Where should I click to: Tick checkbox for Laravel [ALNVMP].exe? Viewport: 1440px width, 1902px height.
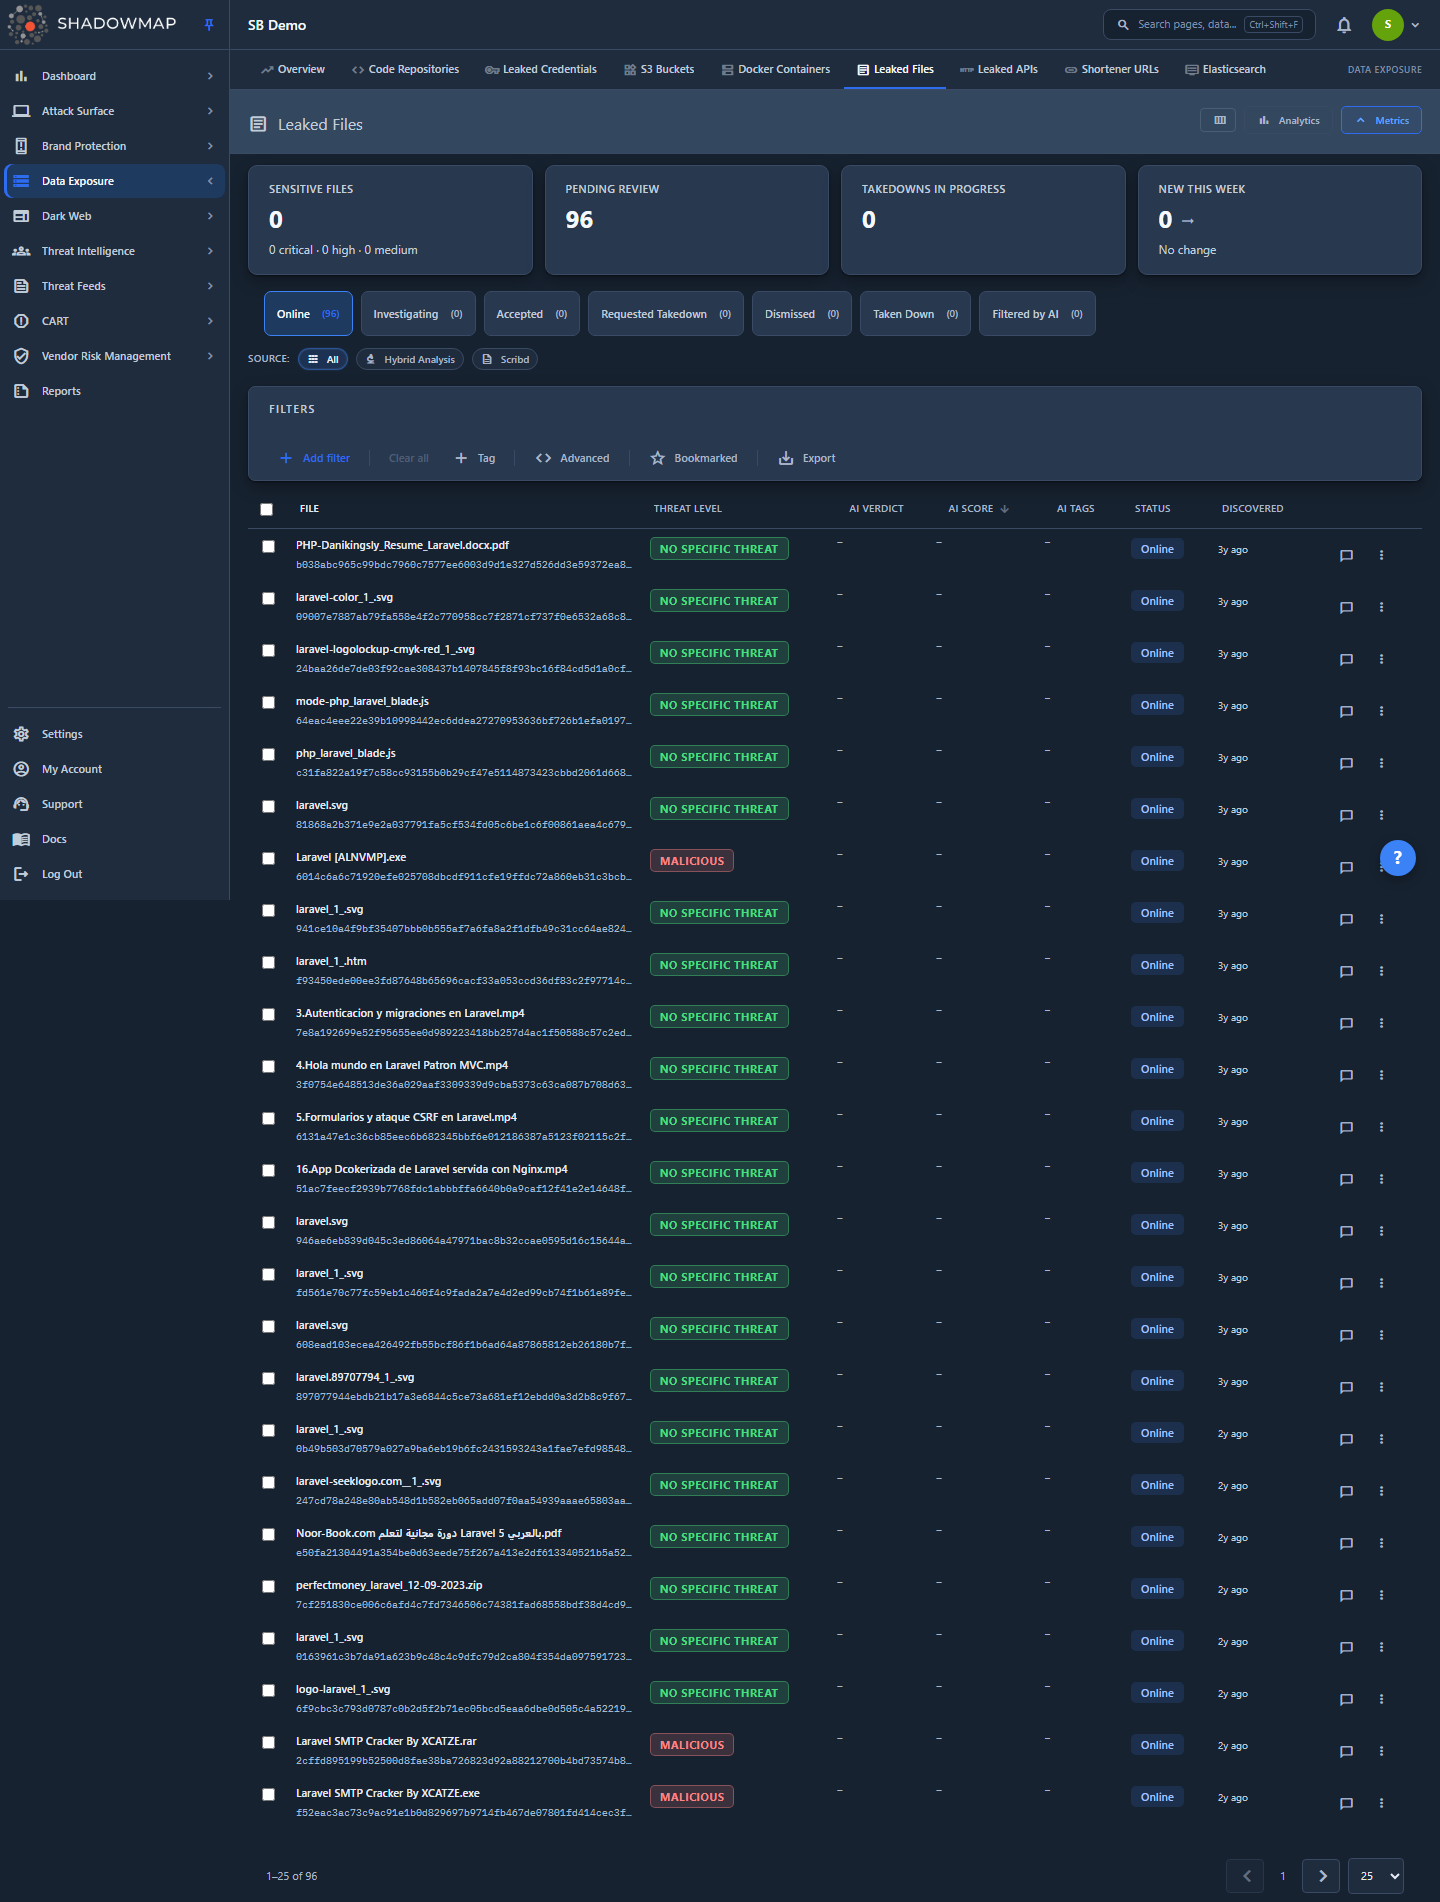[268, 858]
